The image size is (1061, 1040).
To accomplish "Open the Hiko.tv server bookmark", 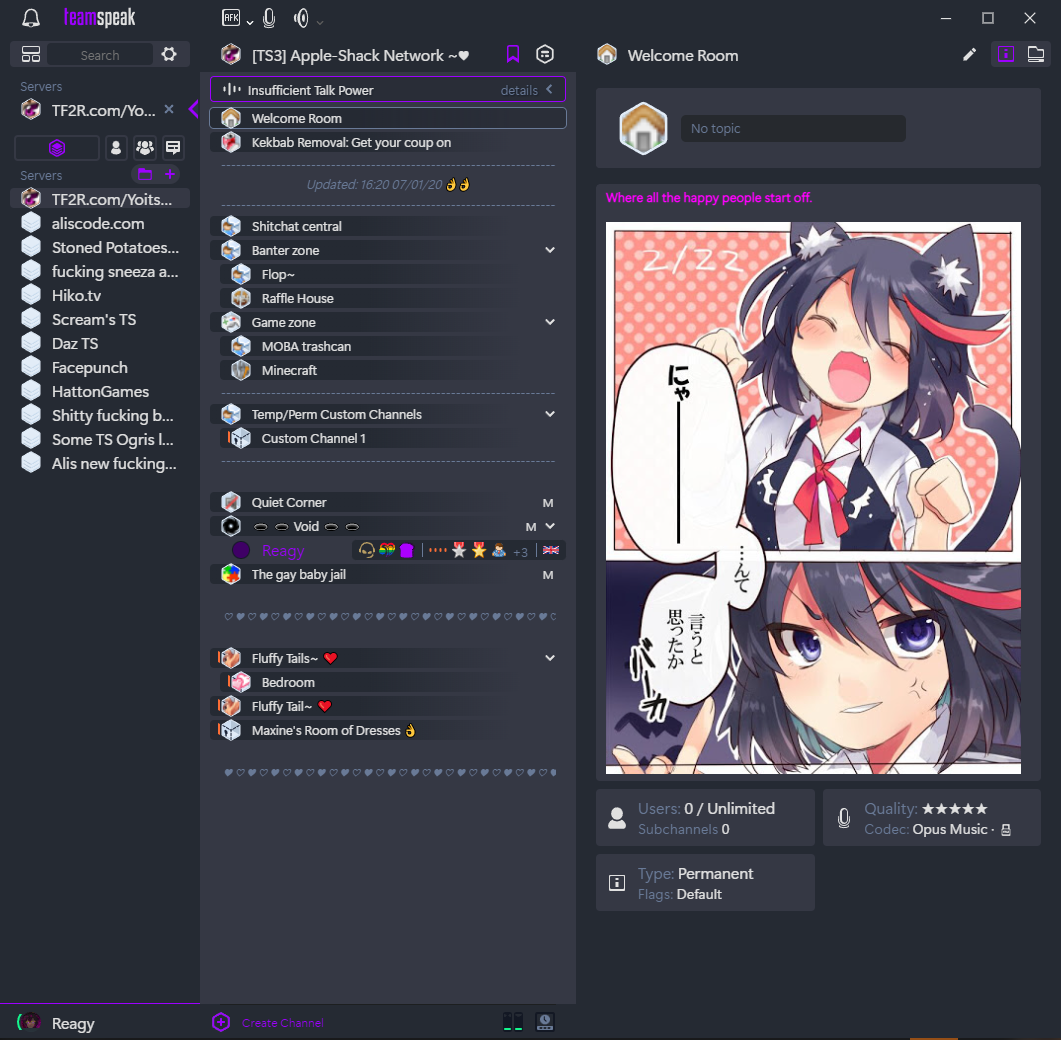I will [100, 296].
